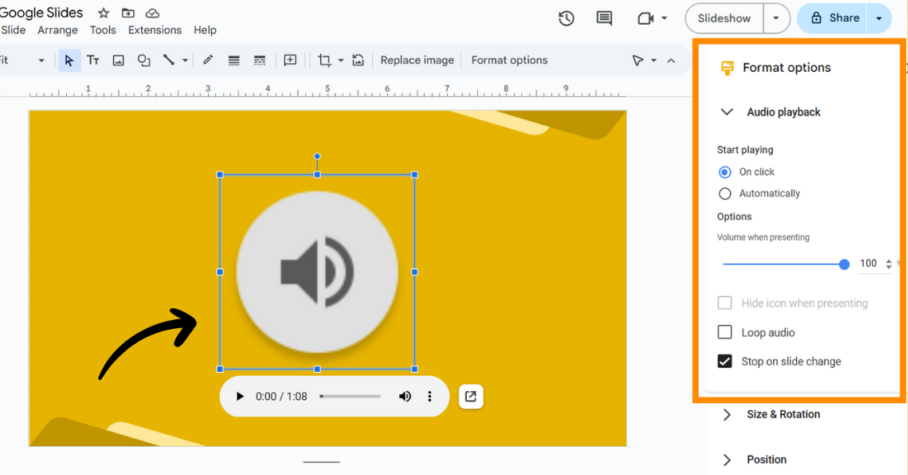Click the rotation handle above audio icon
Image resolution: width=908 pixels, height=475 pixels.
pos(317,156)
